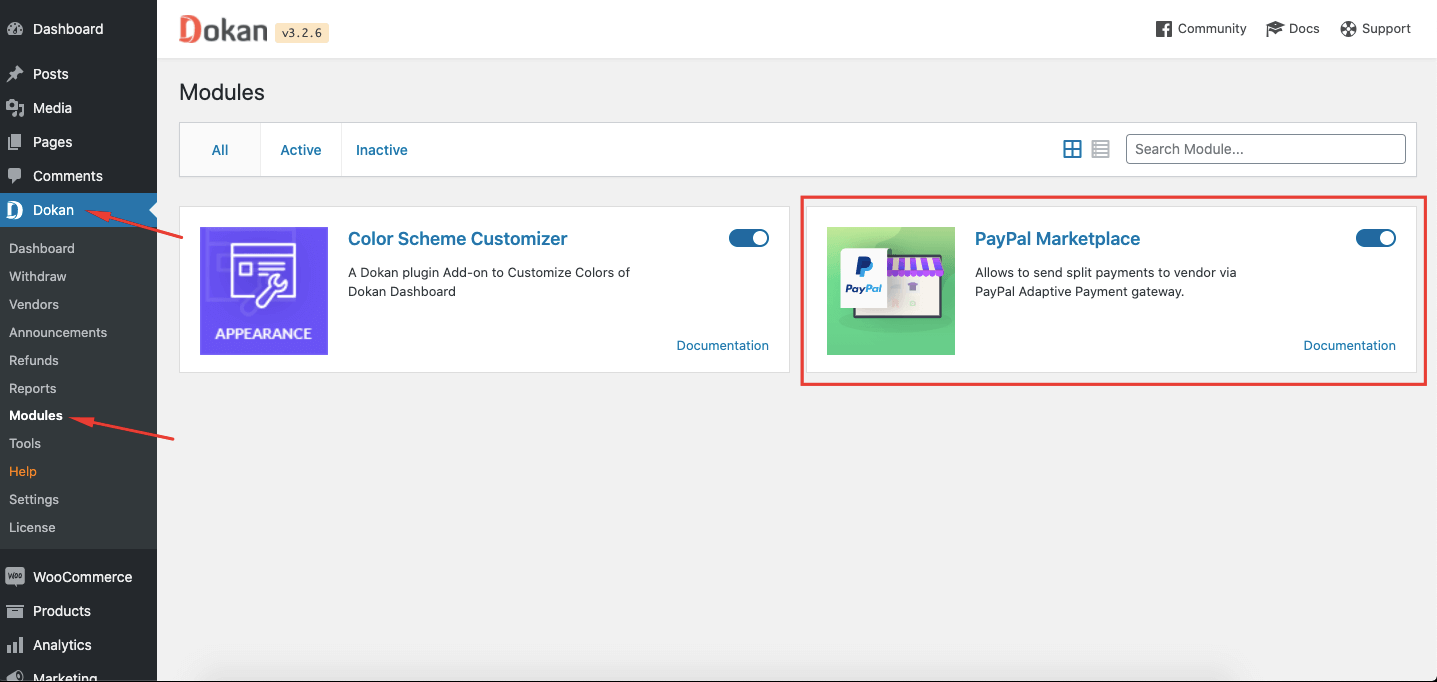1437x682 pixels.
Task: Click the Dokan D icon in sidebar
Action: click(15, 210)
